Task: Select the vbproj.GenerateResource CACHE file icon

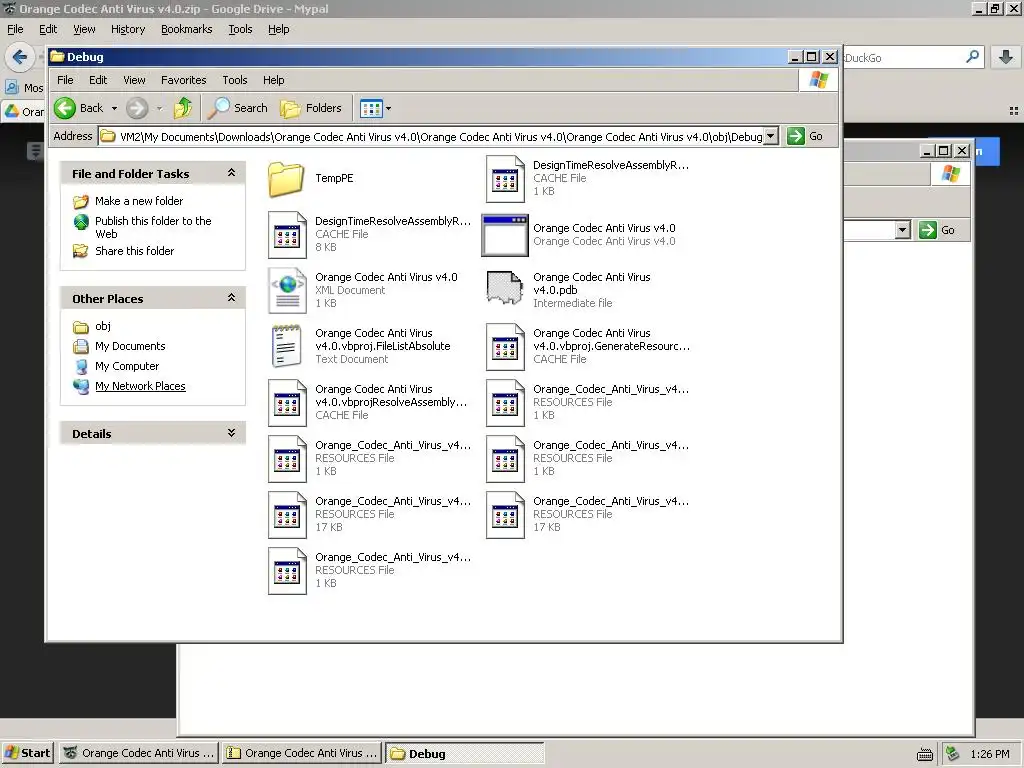Action: point(505,347)
